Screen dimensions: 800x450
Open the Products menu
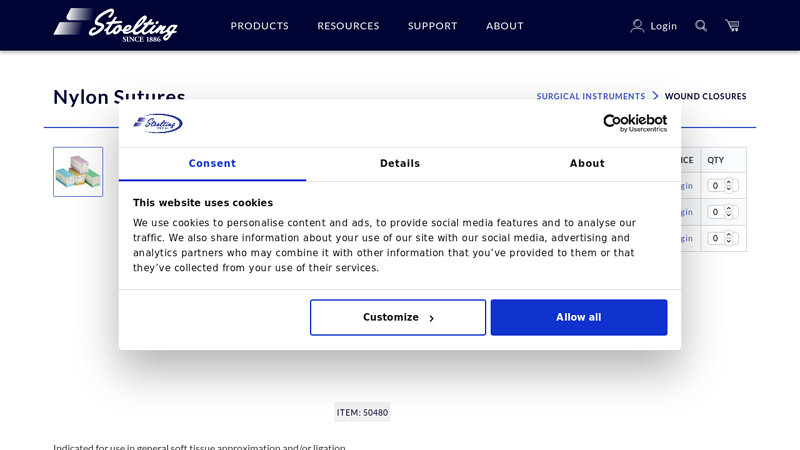[259, 26]
